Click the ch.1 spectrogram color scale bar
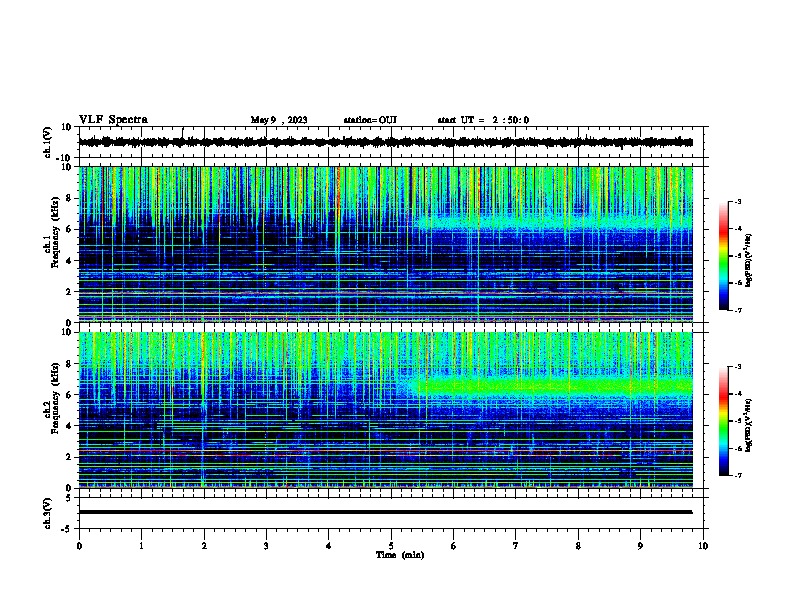 pyautogui.click(x=723, y=256)
